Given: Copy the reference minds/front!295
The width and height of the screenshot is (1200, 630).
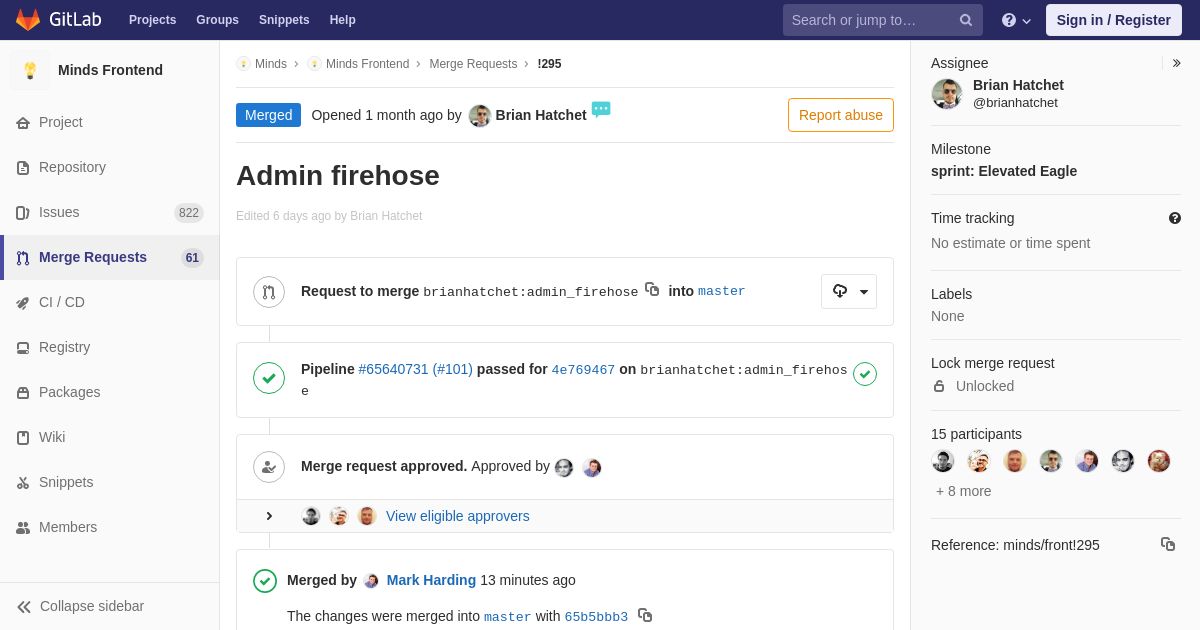Looking at the screenshot, I should click(x=1168, y=544).
